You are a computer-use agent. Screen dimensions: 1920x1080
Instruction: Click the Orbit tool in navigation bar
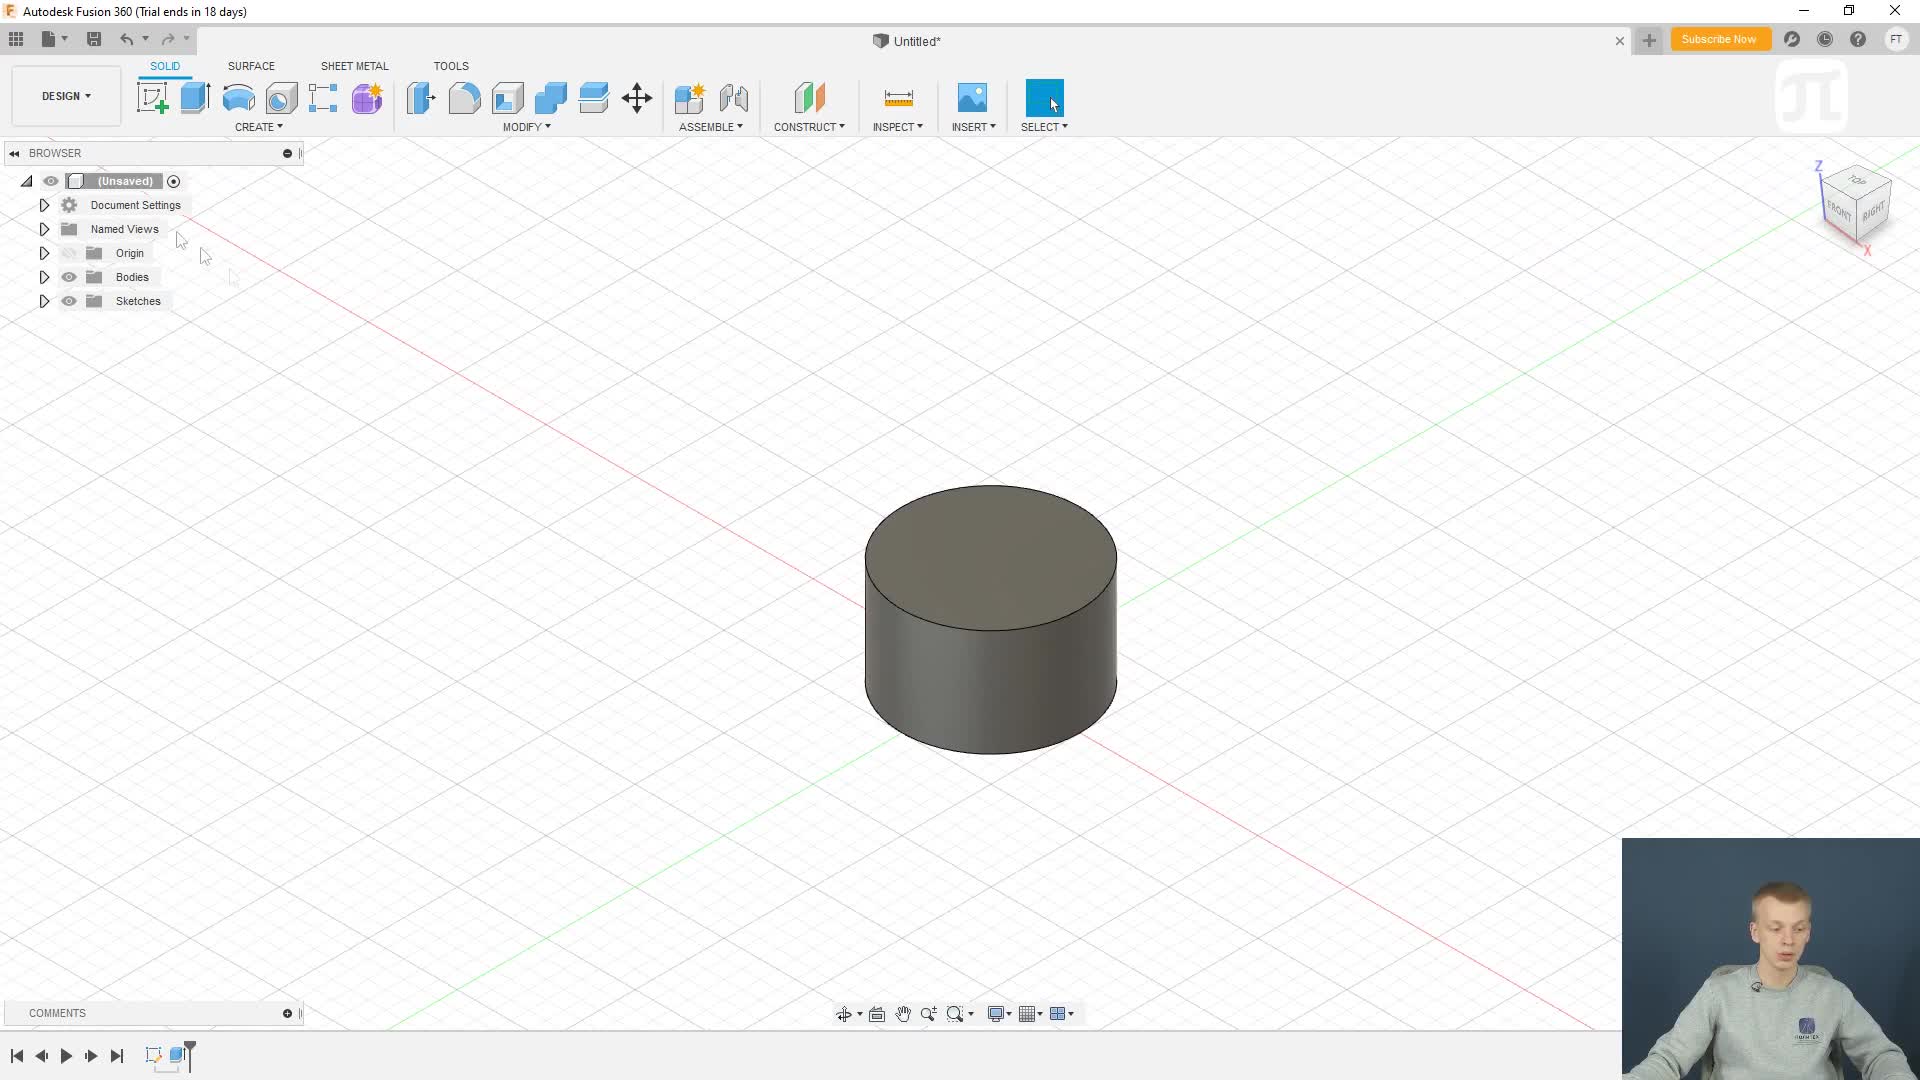tap(844, 1014)
